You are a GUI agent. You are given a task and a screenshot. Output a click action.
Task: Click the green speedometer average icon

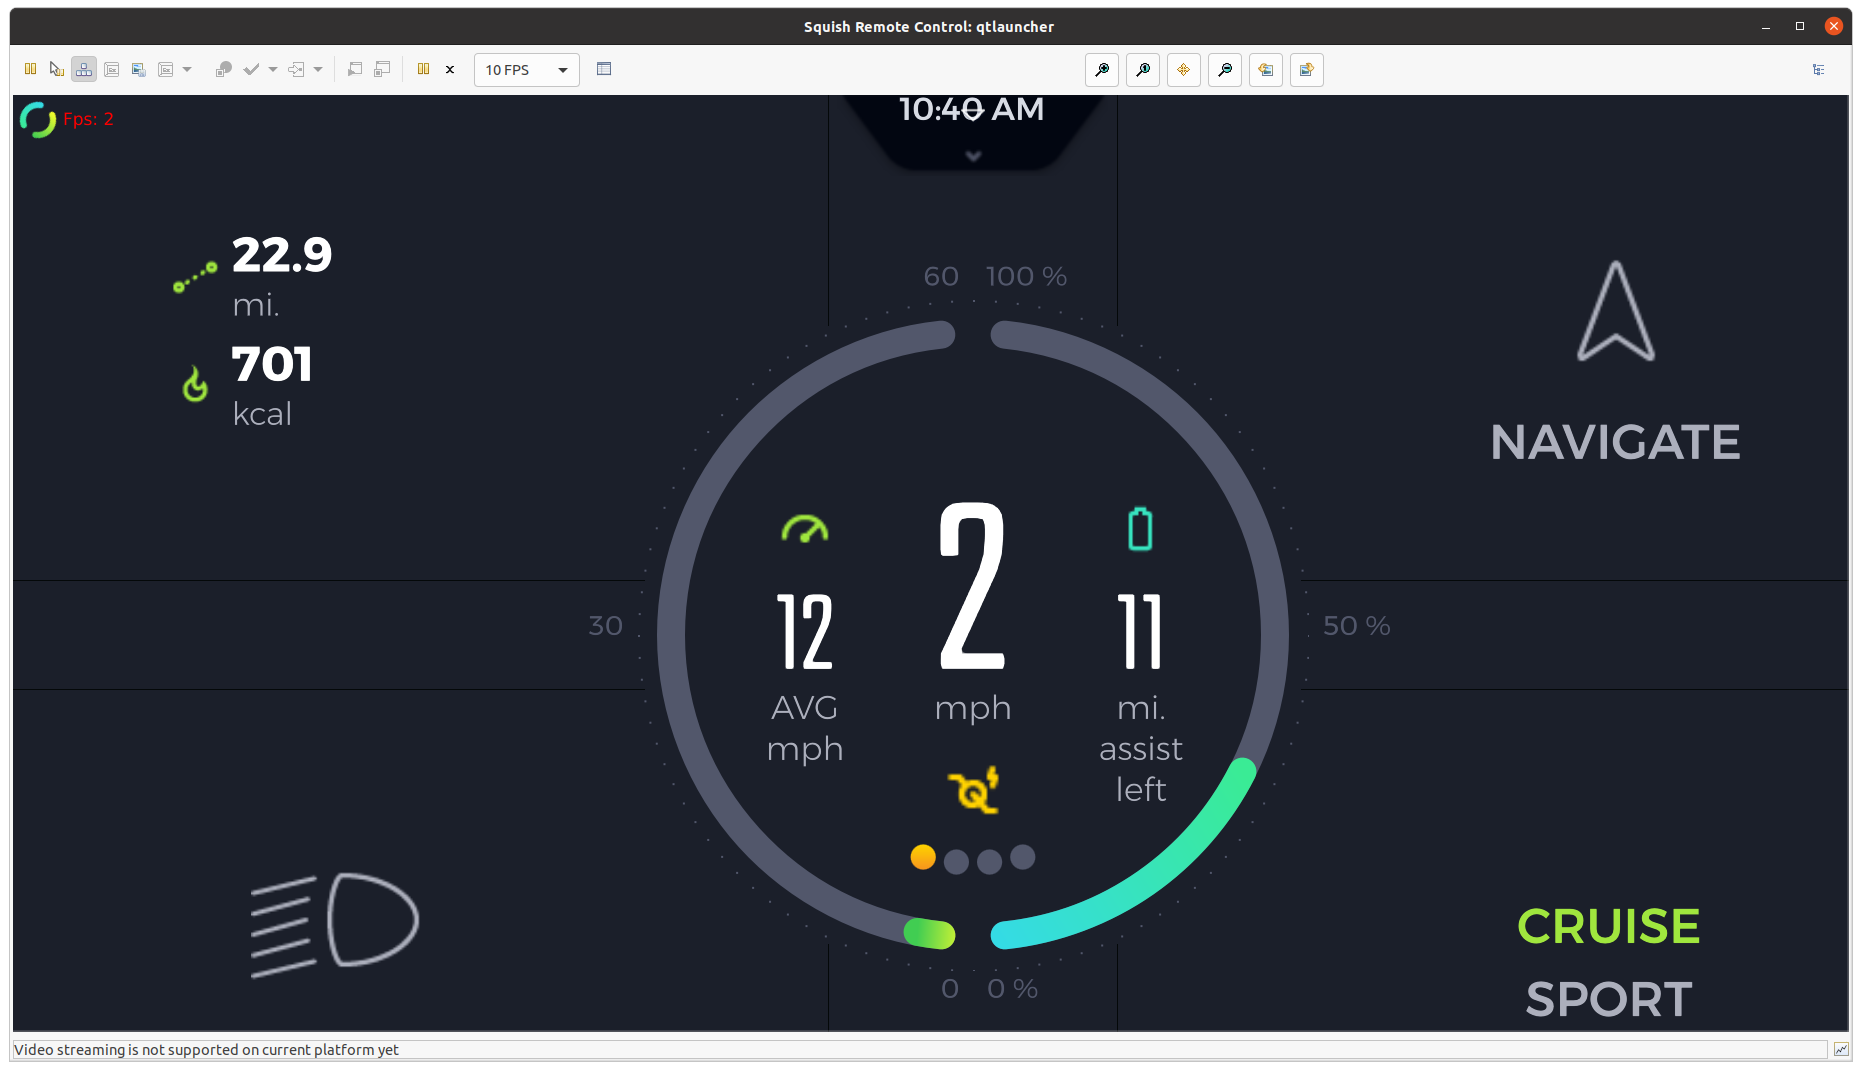pyautogui.click(x=805, y=529)
